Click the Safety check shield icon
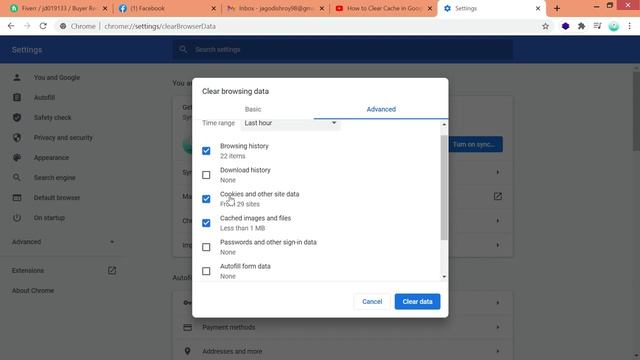The width and height of the screenshot is (640, 360). click(17, 117)
